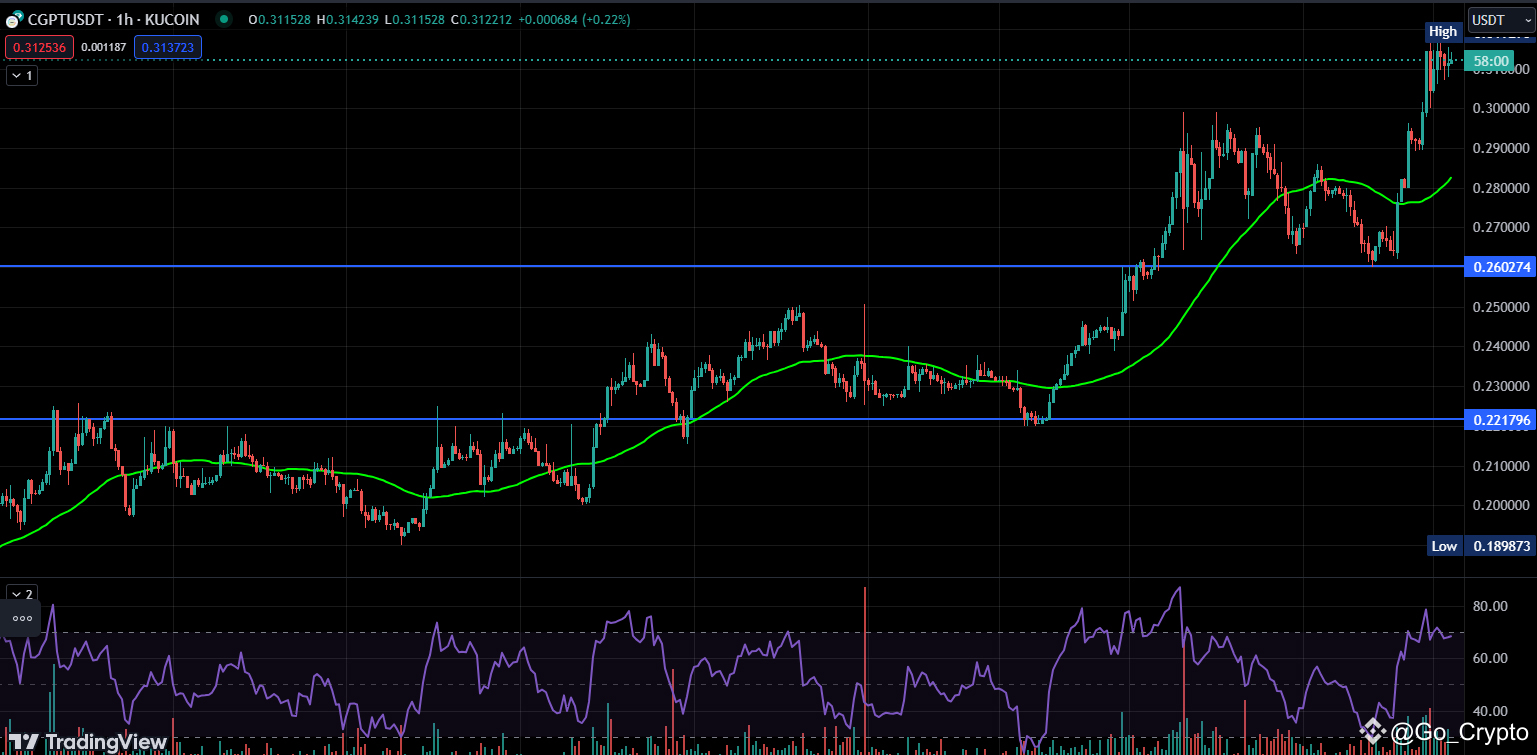
Task: Click the 0.280000 price axis label
Action: click(1500, 188)
